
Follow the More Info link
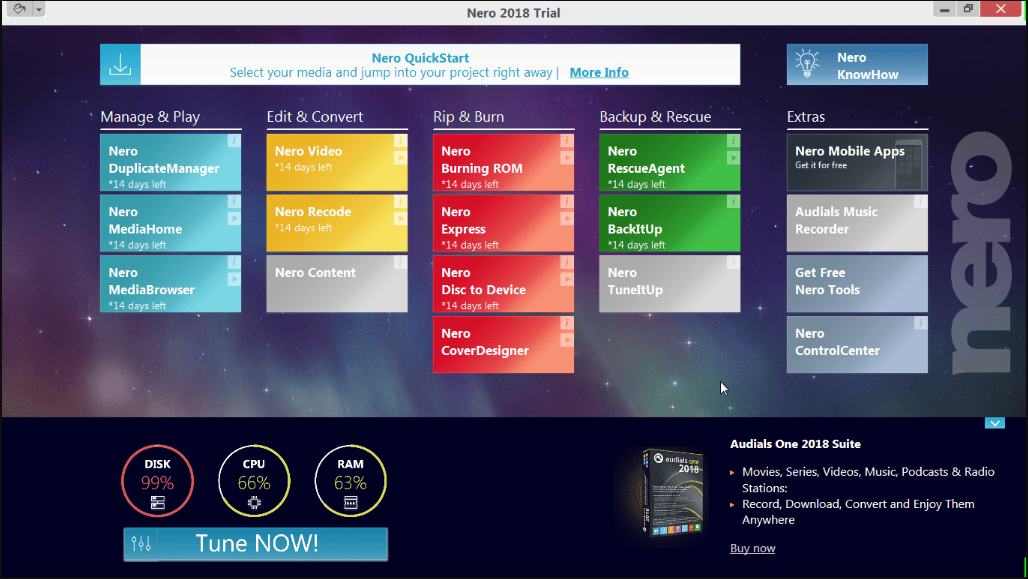click(x=599, y=73)
